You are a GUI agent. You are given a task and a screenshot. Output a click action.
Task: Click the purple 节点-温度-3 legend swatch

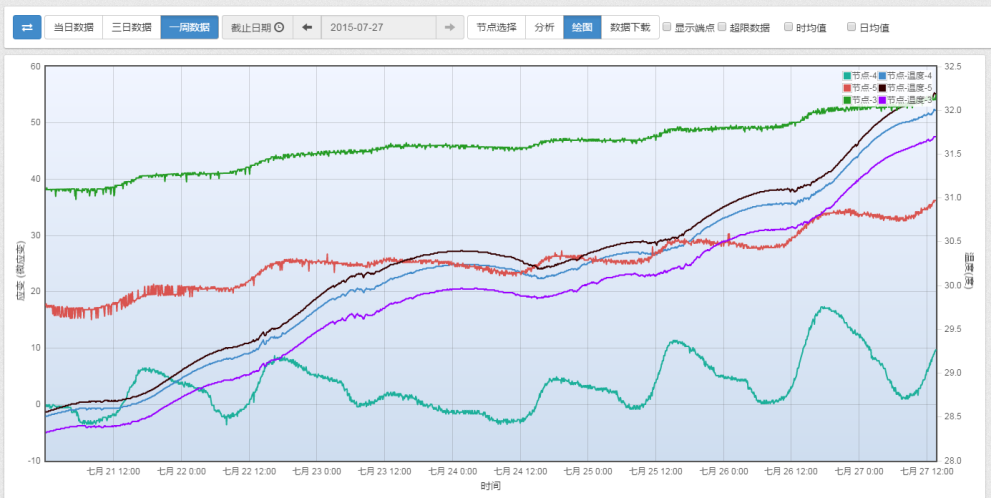tap(881, 100)
